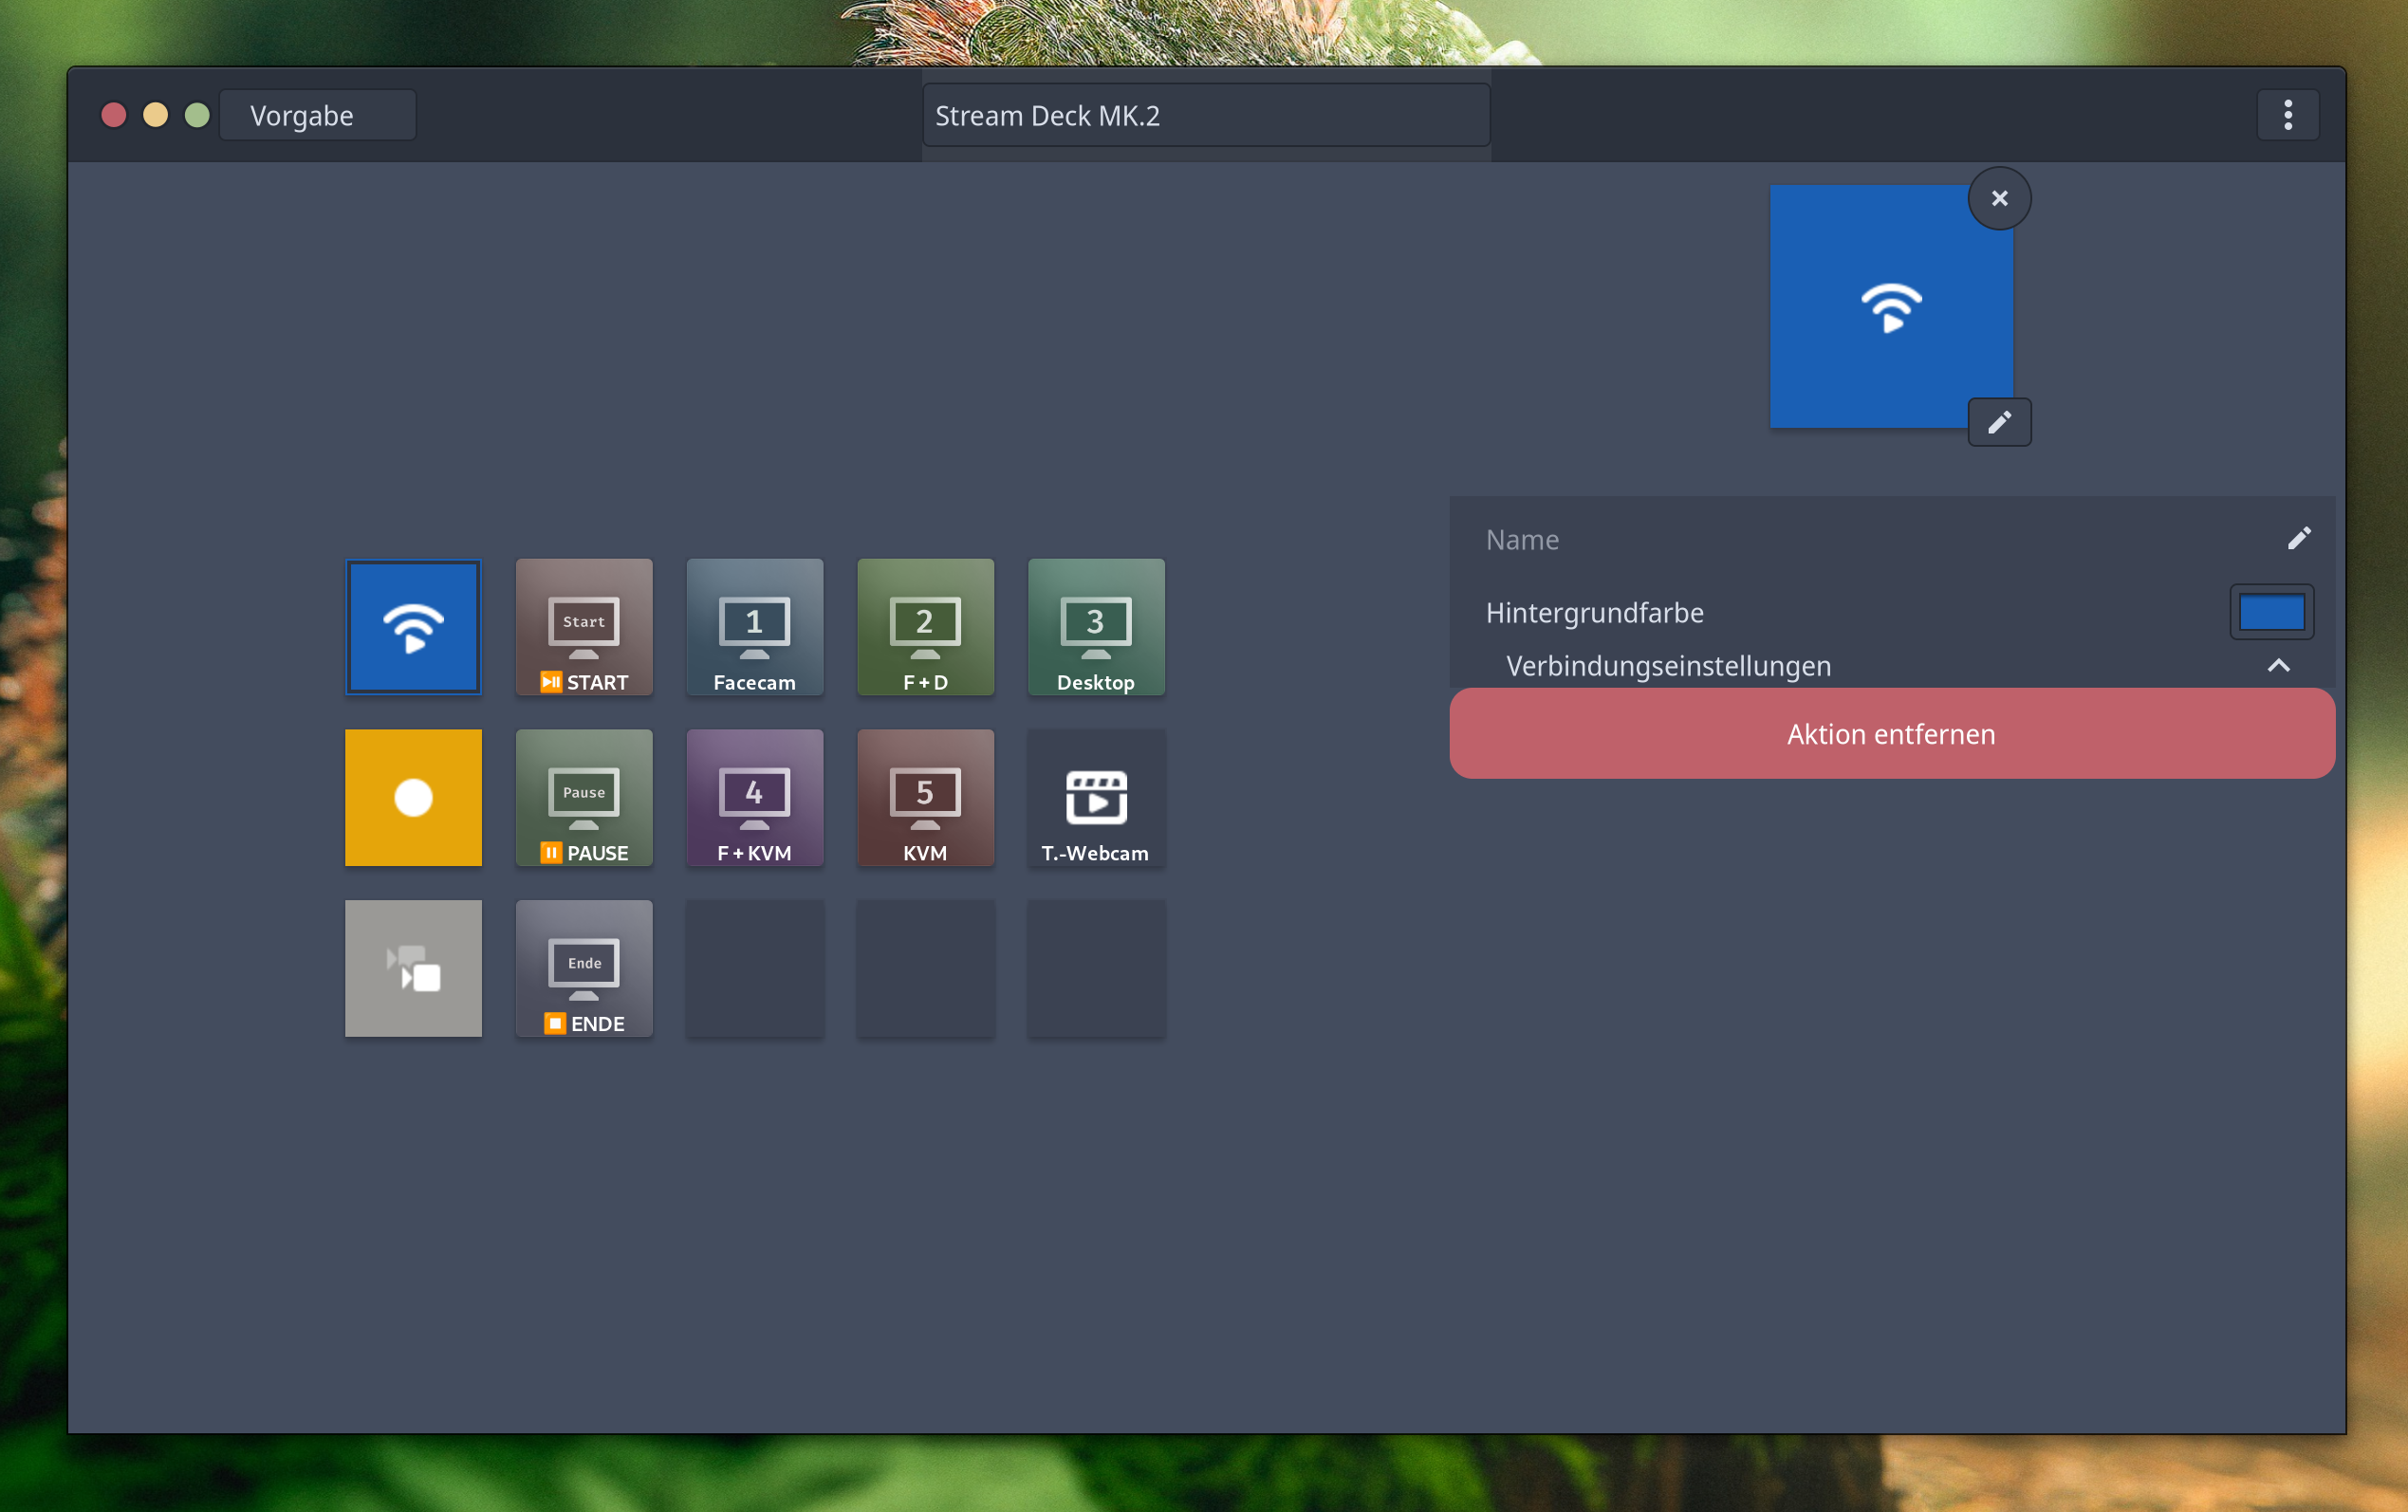Open the Stream Deck MK.2 device selector

pos(1205,116)
